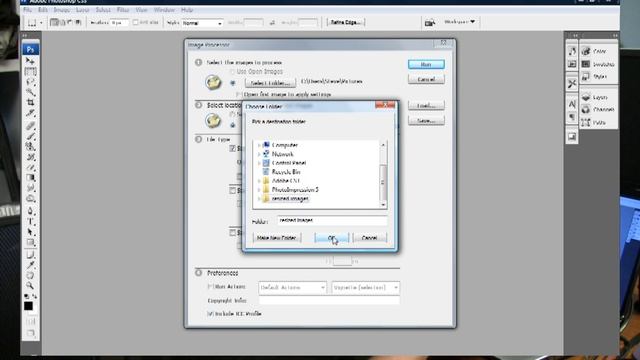The image size is (640, 360).
Task: Open the Paragraph panel icon
Action: [x=572, y=117]
